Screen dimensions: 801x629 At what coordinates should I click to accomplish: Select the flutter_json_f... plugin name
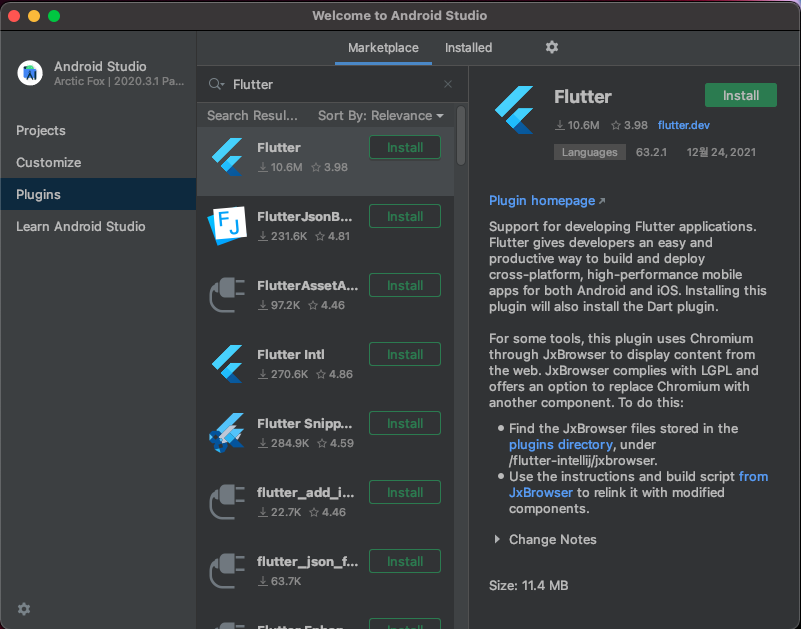[308, 562]
